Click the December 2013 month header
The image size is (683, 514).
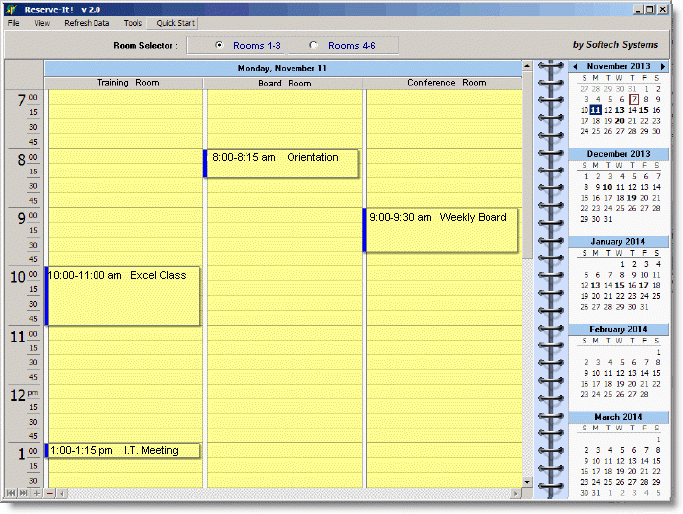coord(619,154)
